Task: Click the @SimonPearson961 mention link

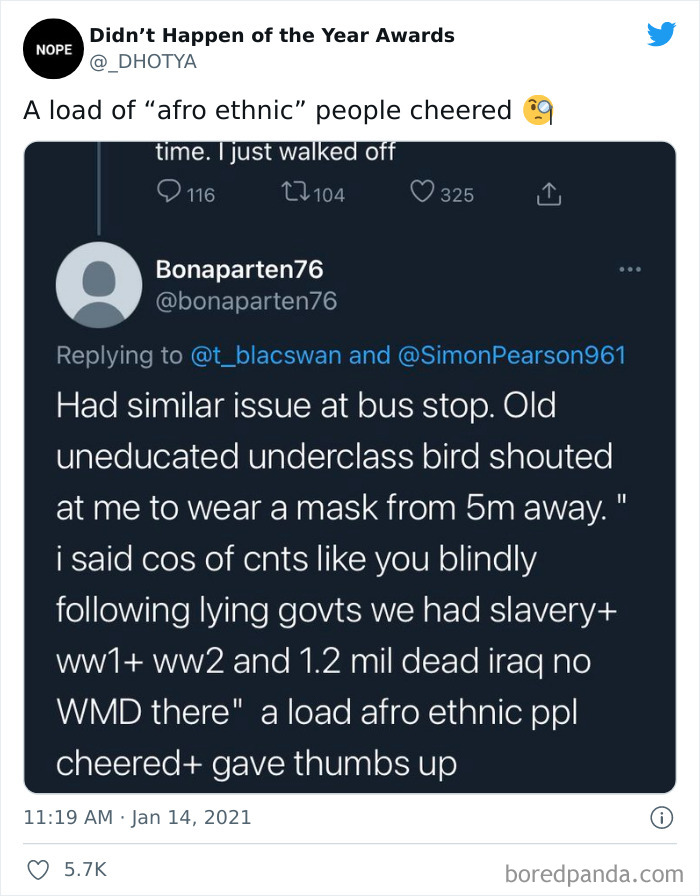Action: 512,355
